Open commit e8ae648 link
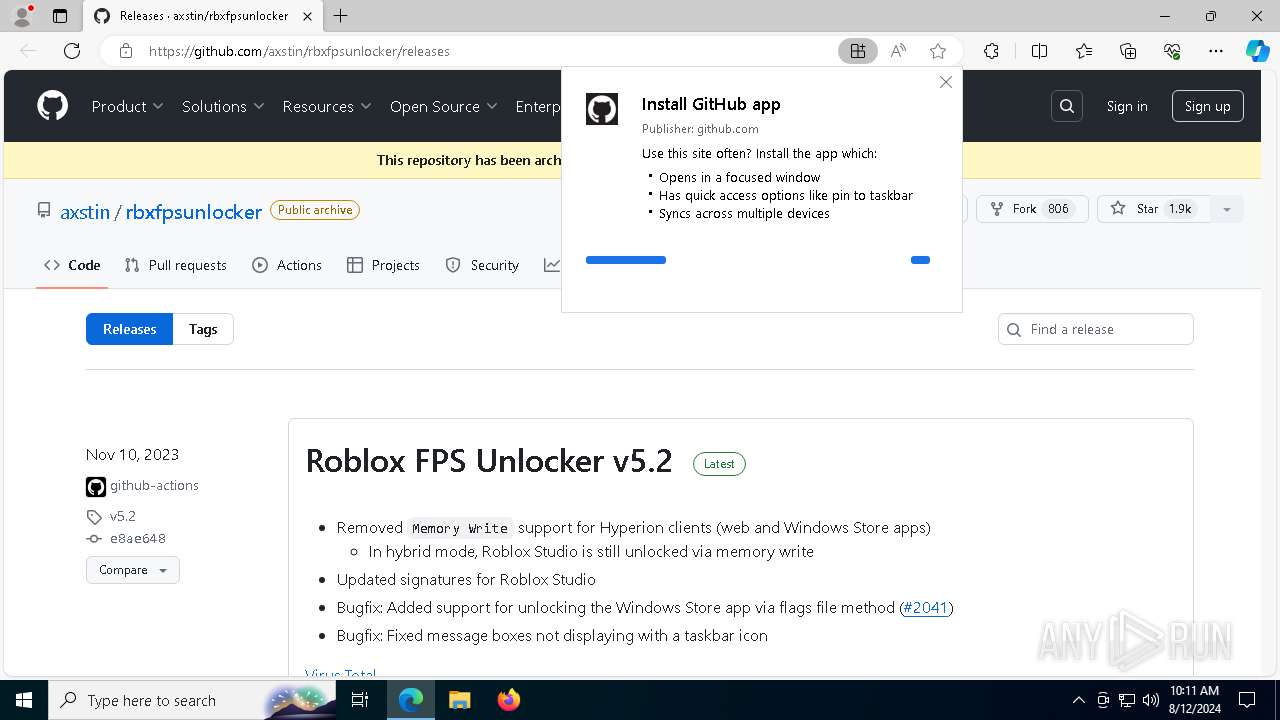Image resolution: width=1280 pixels, height=720 pixels. [138, 539]
